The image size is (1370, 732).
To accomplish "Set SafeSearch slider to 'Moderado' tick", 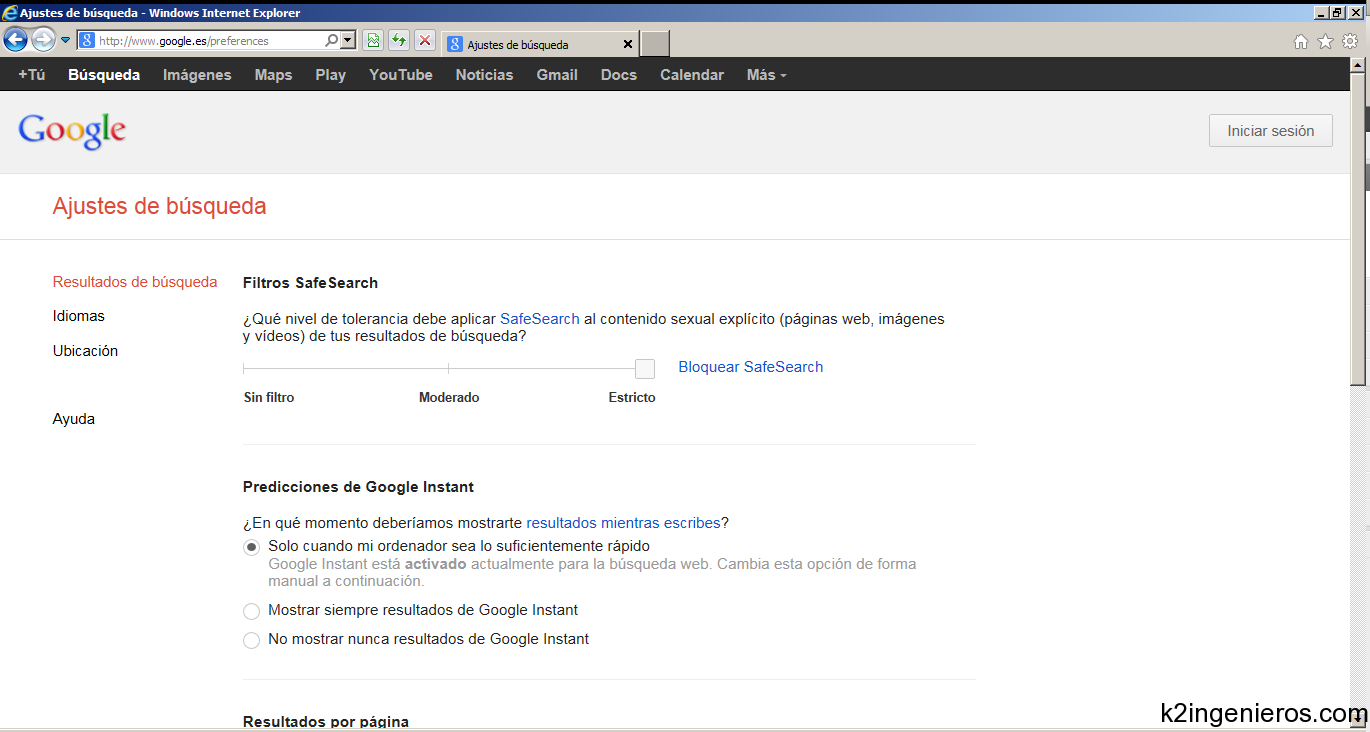I will tap(448, 369).
